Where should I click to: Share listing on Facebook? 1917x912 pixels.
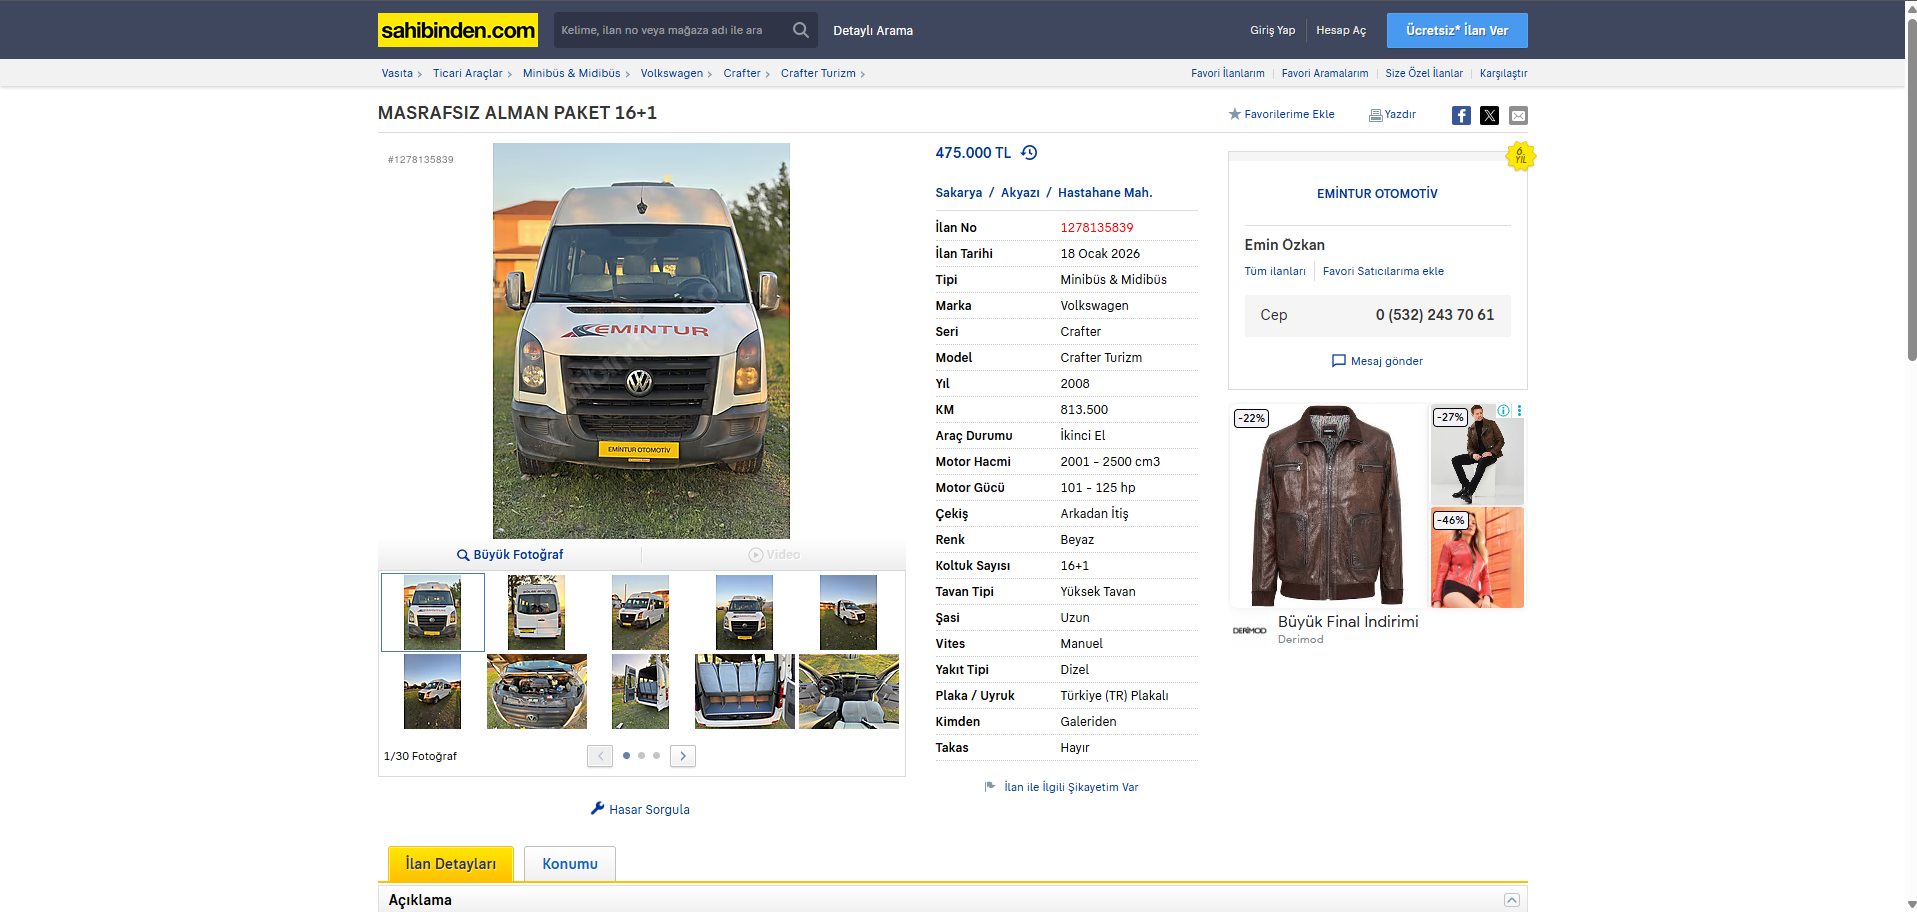1461,115
